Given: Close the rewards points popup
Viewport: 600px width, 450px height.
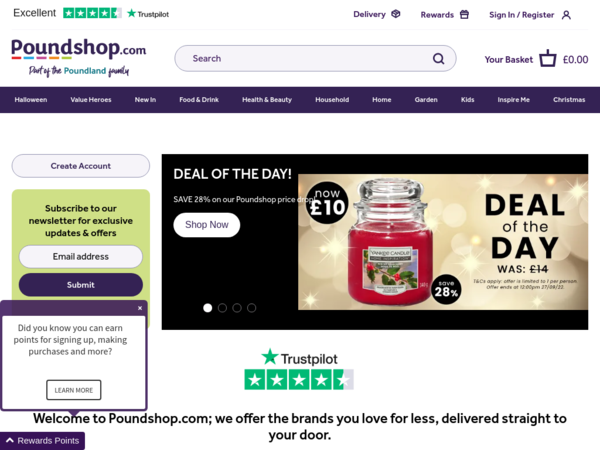Looking at the screenshot, I should click(x=140, y=308).
